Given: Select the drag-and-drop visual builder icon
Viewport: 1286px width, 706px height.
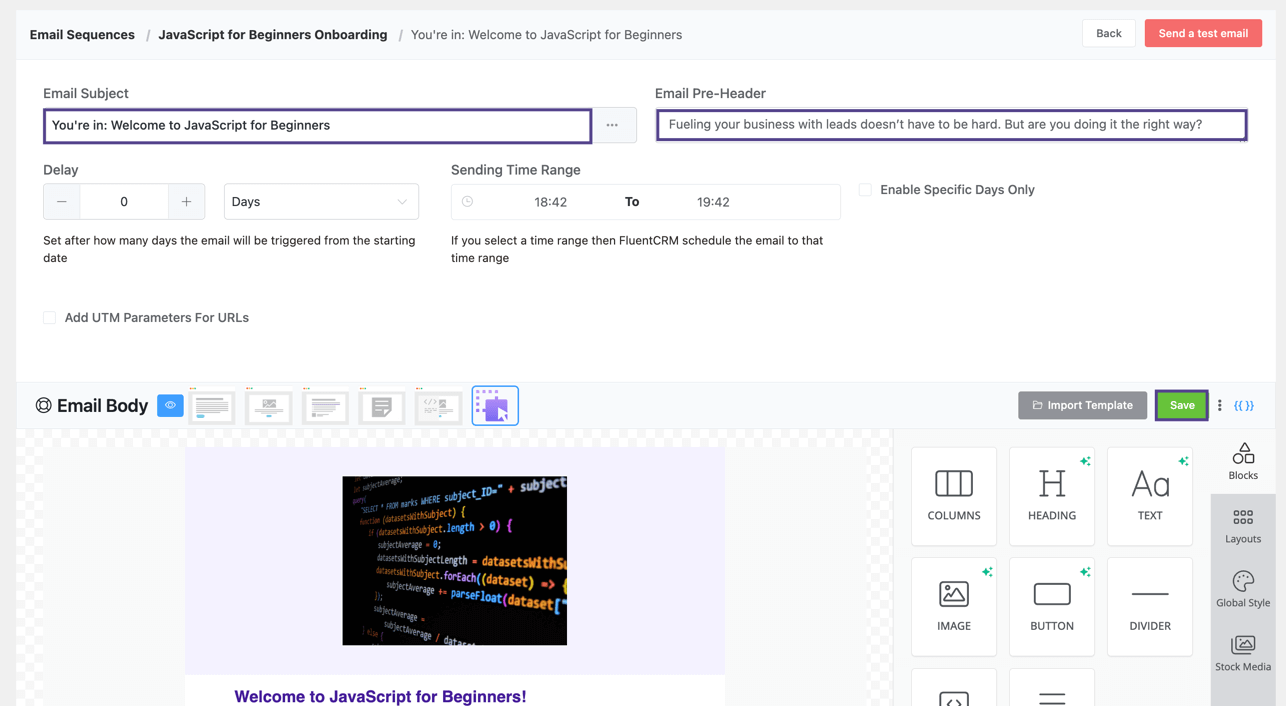Looking at the screenshot, I should point(495,405).
